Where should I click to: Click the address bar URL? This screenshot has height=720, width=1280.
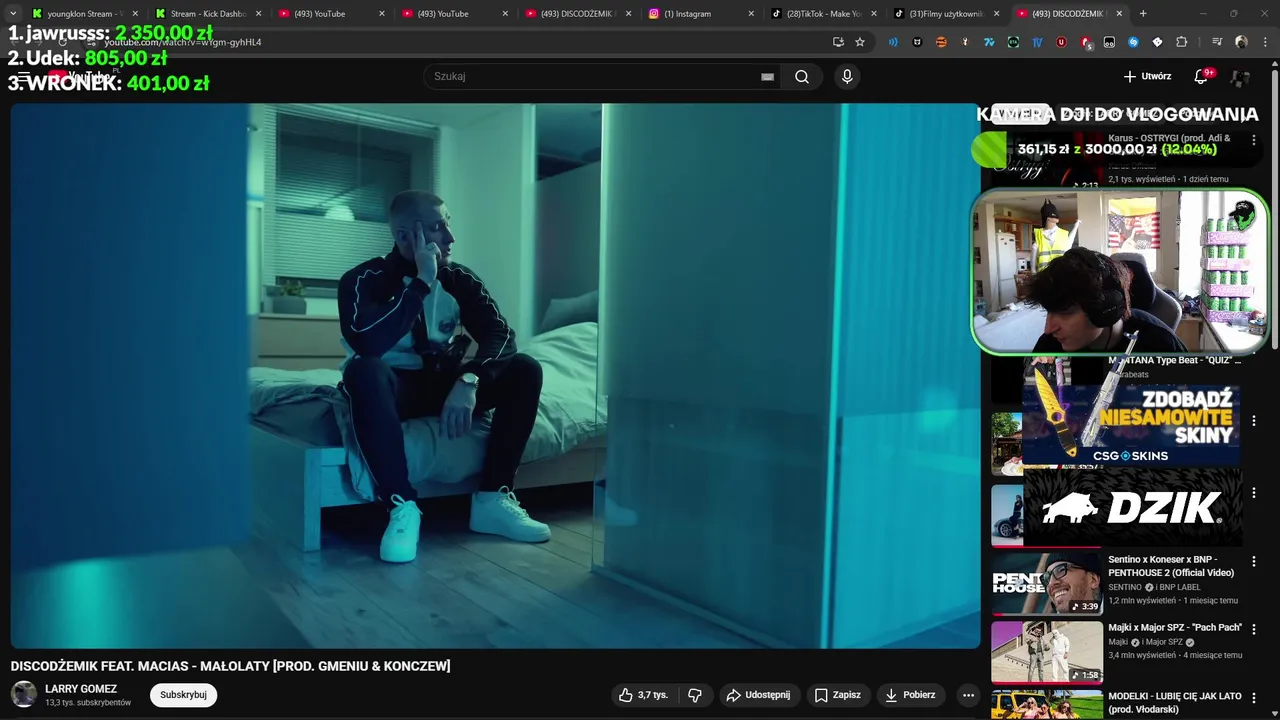coord(182,42)
